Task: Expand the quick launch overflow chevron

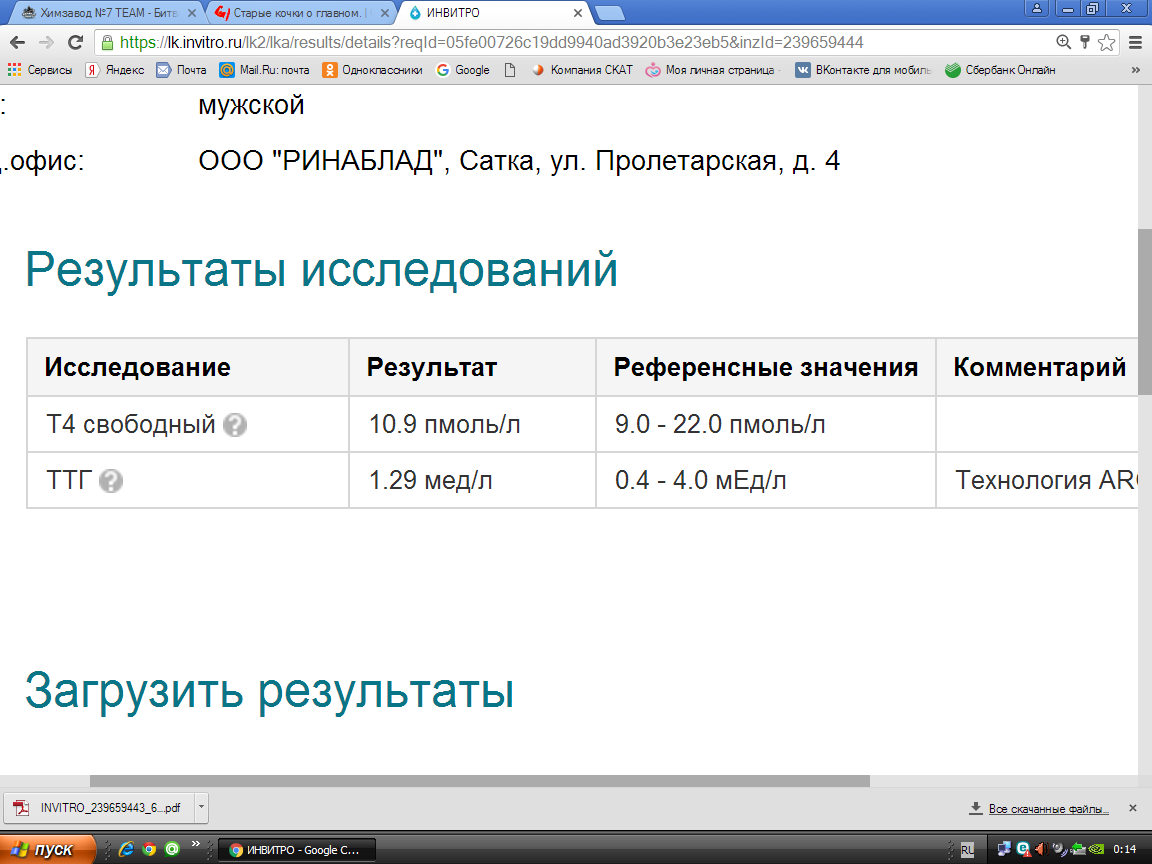Action: (196, 845)
